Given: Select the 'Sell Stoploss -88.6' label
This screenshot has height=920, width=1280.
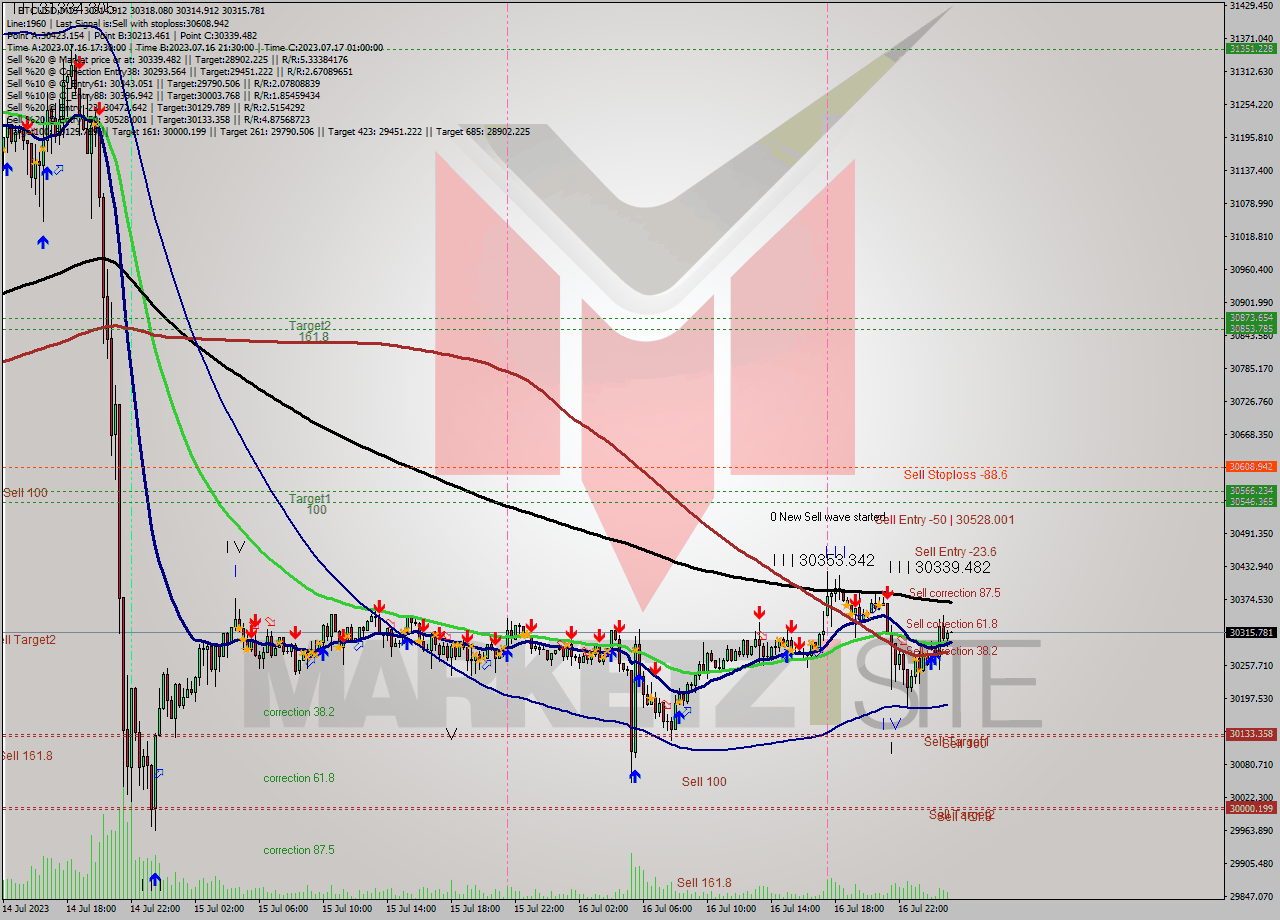Looking at the screenshot, I should pos(955,475).
